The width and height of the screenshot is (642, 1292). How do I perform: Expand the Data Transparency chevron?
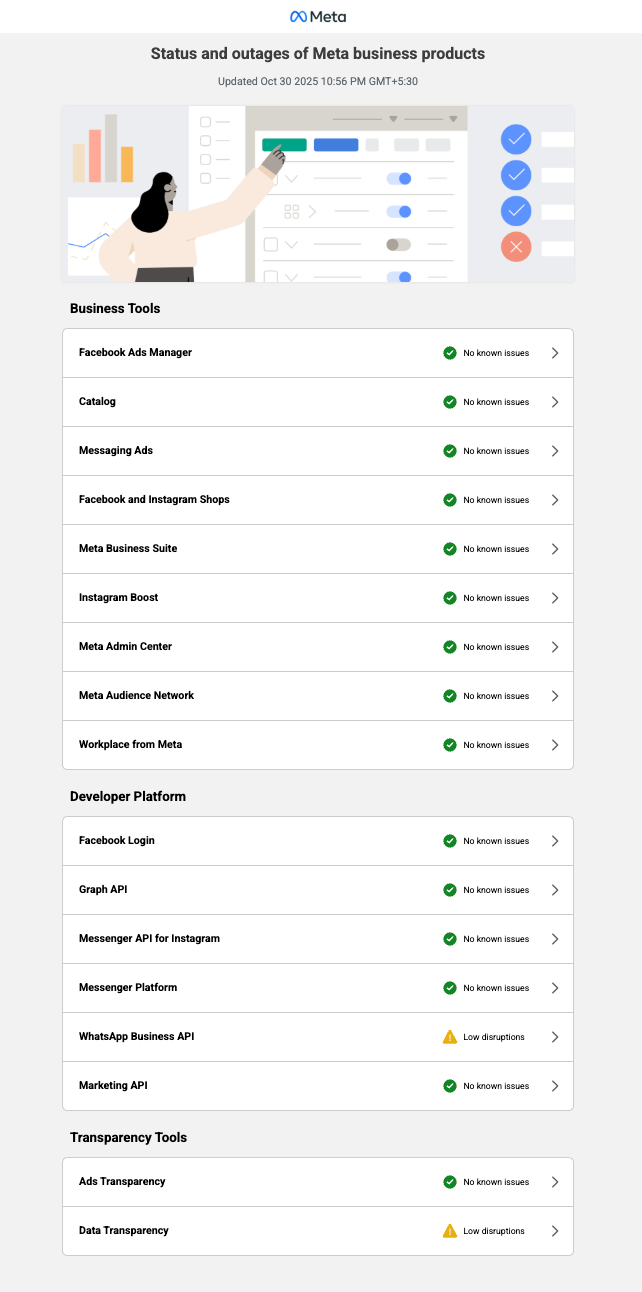coord(555,1231)
